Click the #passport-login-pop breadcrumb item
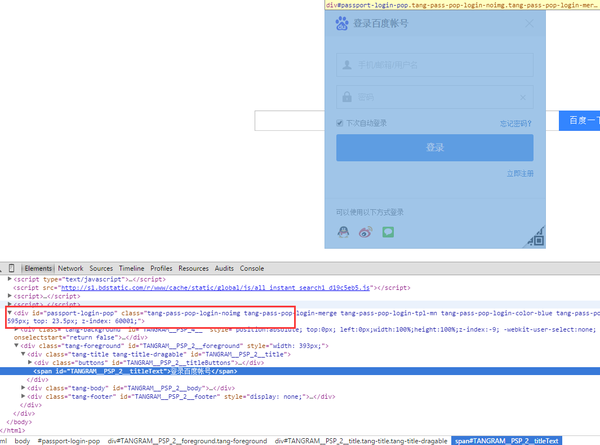The image size is (600, 445). pyautogui.click(x=68, y=441)
